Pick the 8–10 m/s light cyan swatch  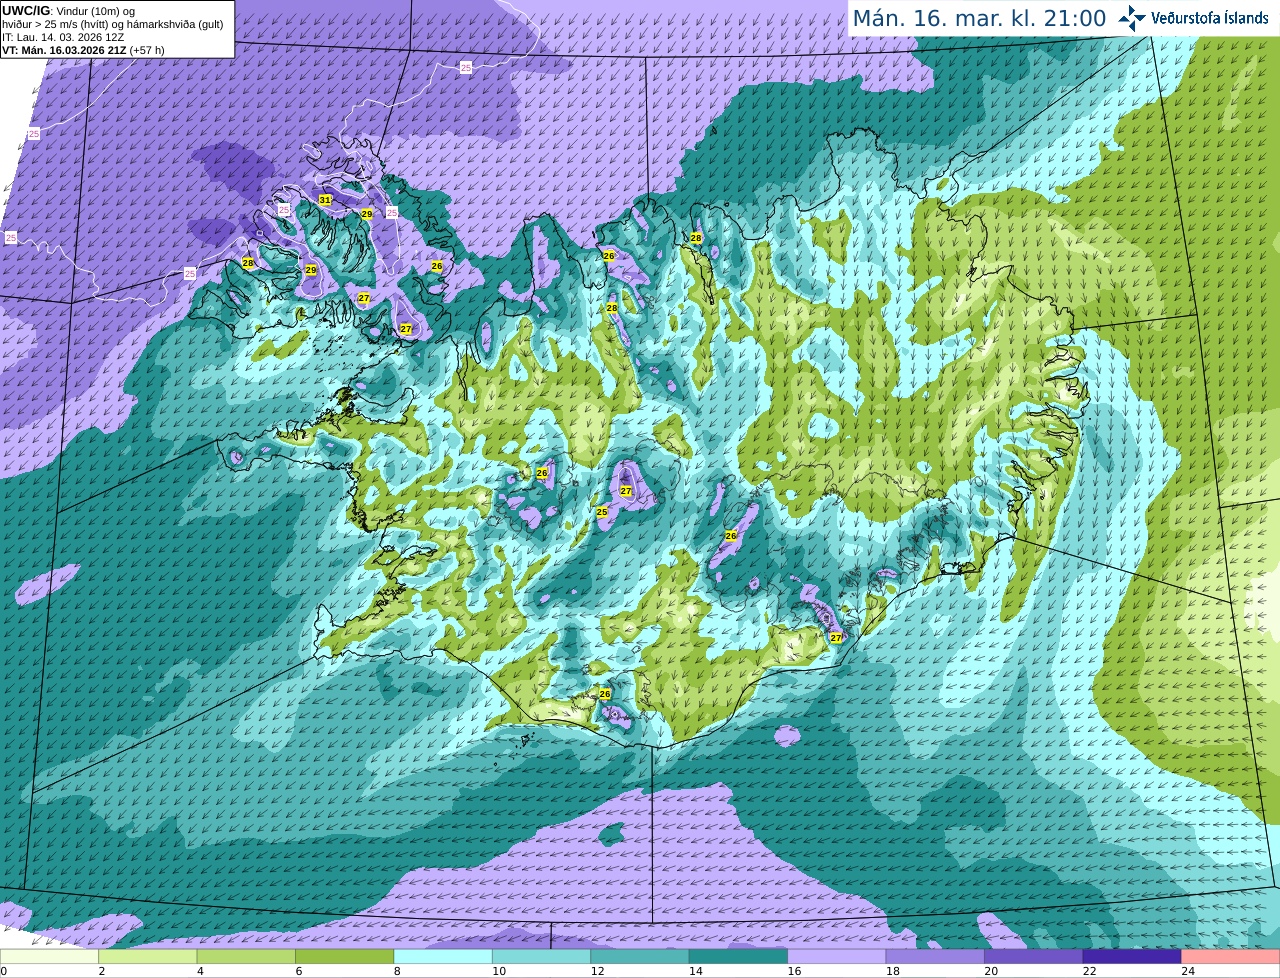(443, 956)
